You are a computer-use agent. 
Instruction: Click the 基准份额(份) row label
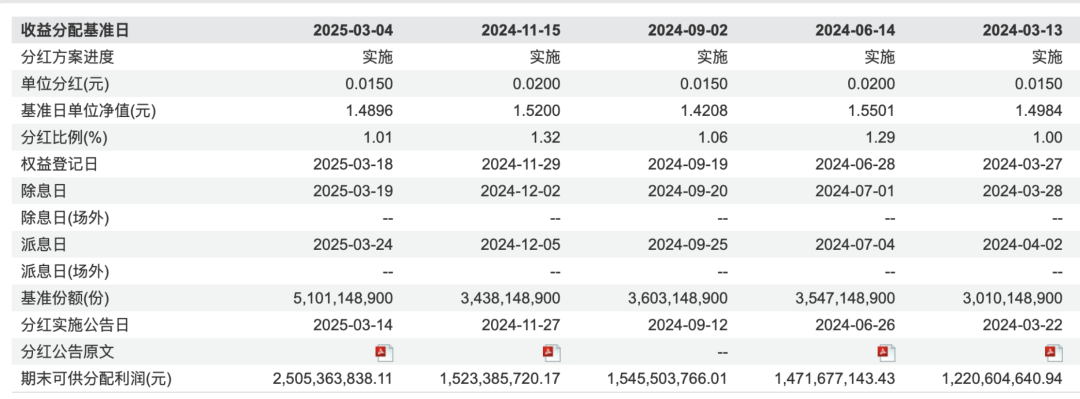point(65,298)
